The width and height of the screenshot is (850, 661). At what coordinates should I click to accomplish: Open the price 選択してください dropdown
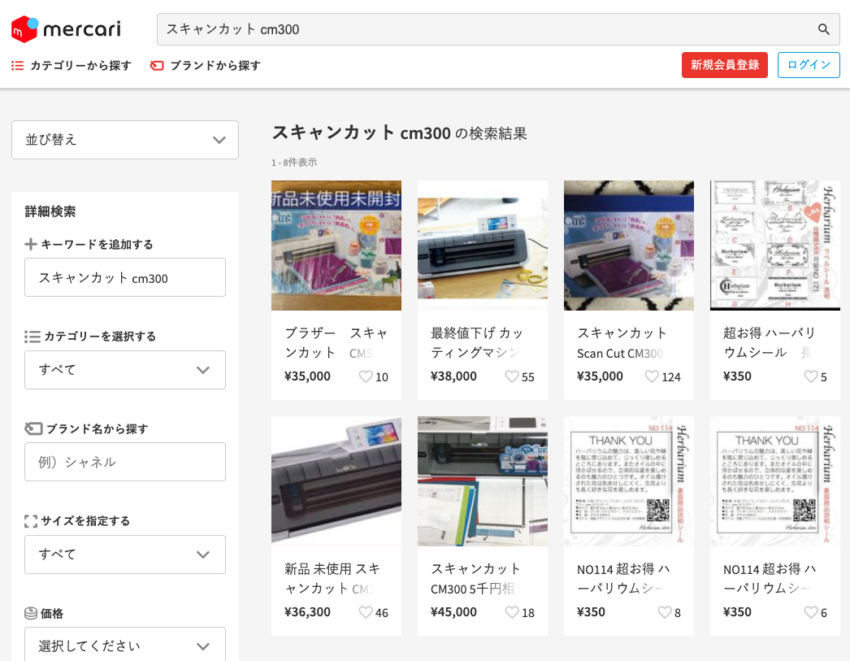125,644
